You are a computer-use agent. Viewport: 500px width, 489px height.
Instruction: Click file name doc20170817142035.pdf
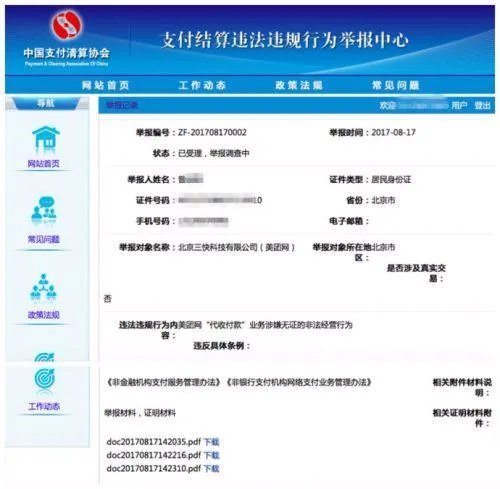(x=154, y=442)
